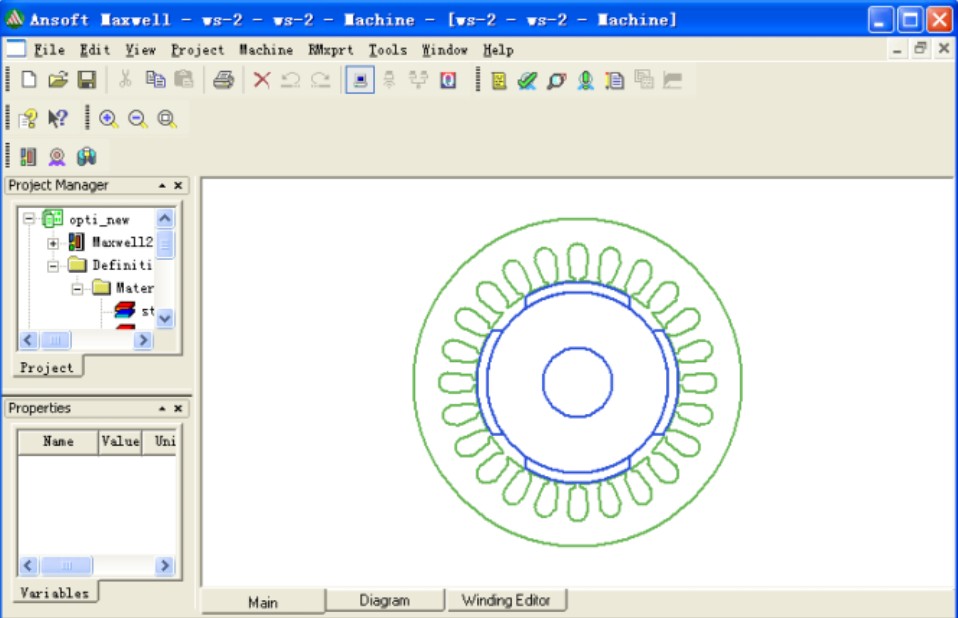Click the Undo arrow icon
This screenshot has width=958, height=618.
point(291,79)
